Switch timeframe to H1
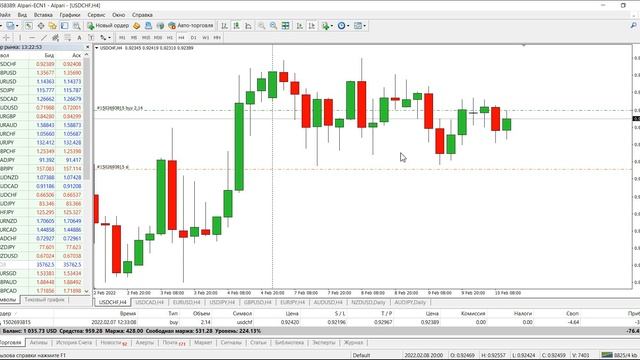640x360 pixels. (x=170, y=38)
